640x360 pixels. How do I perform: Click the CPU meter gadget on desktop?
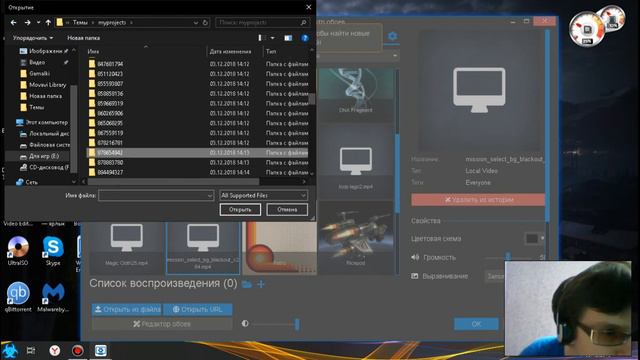[x=587, y=29]
